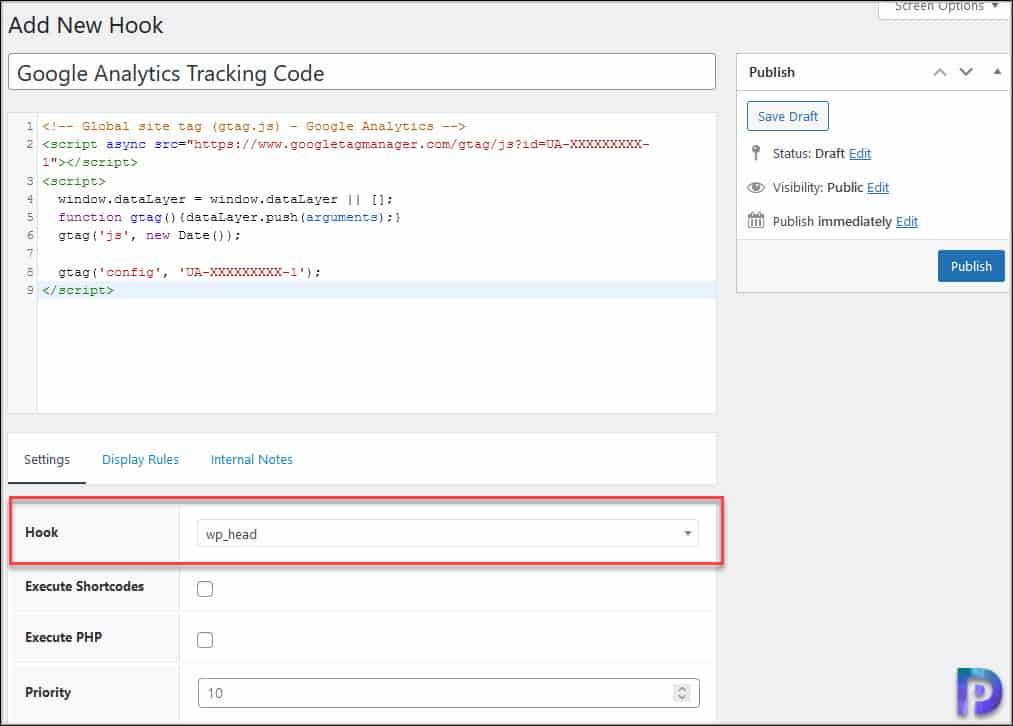The width and height of the screenshot is (1013, 726).
Task: Click the Priority label
Action: coord(48,692)
